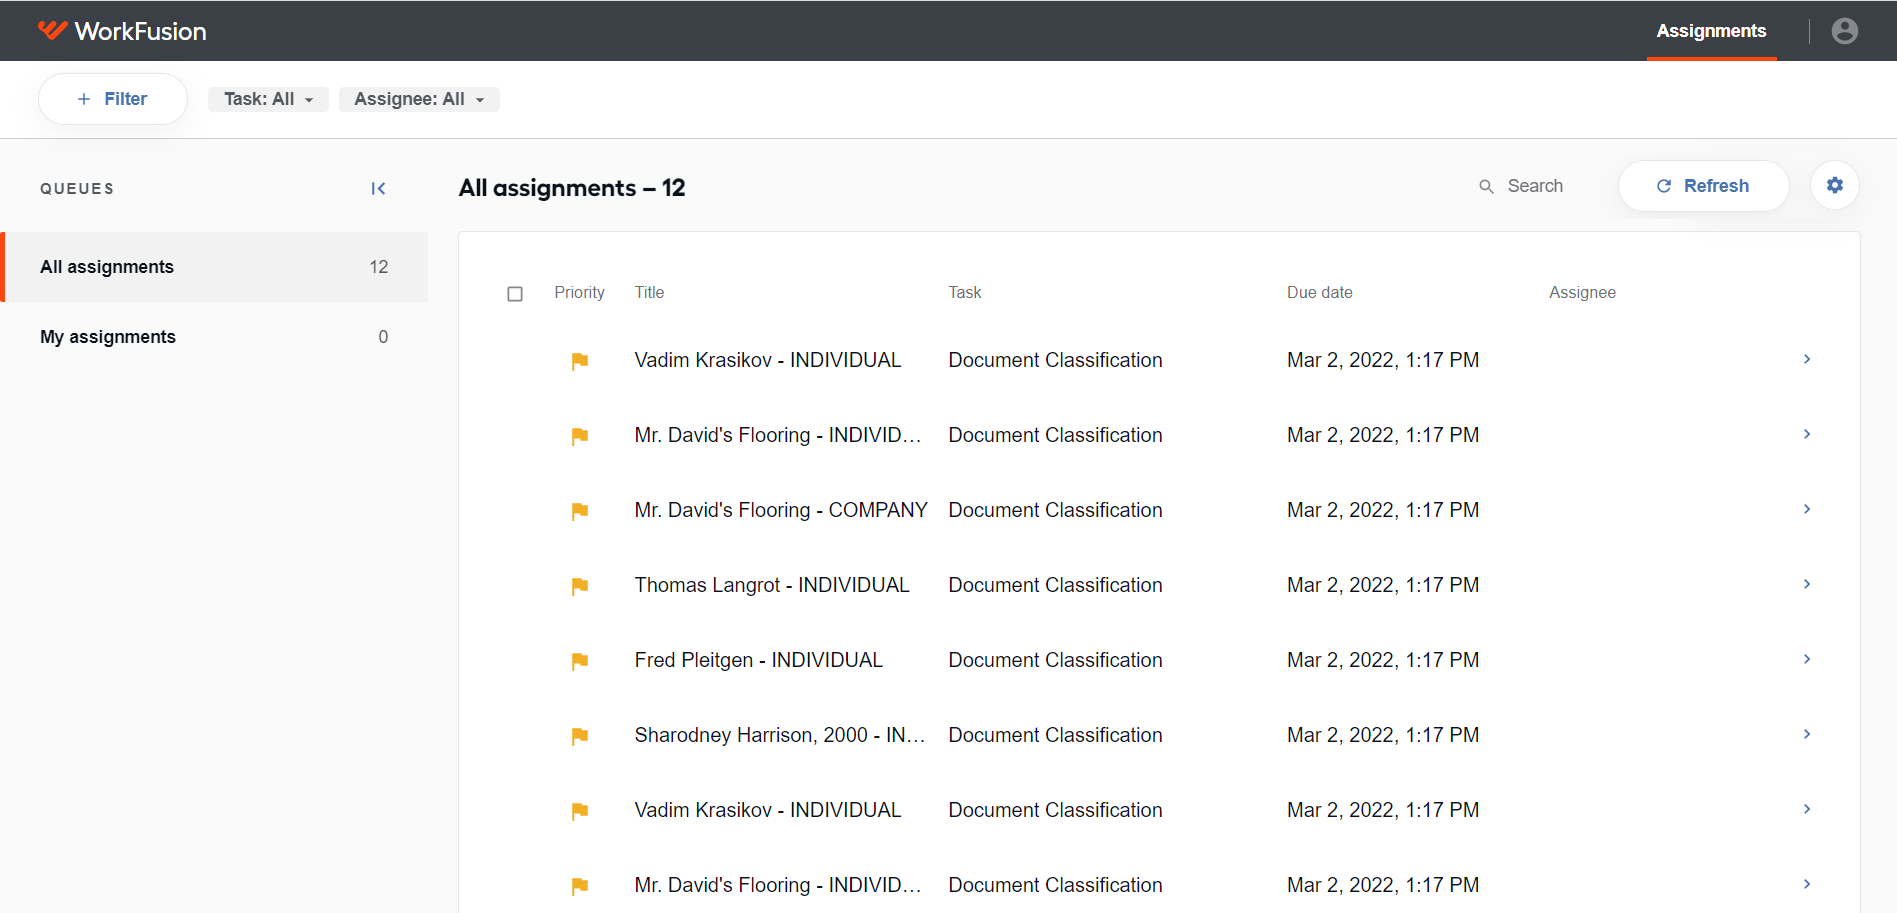Screen dimensions: 1897x913
Task: Click priority flag for Fred Pleitgen row
Action: (x=579, y=661)
